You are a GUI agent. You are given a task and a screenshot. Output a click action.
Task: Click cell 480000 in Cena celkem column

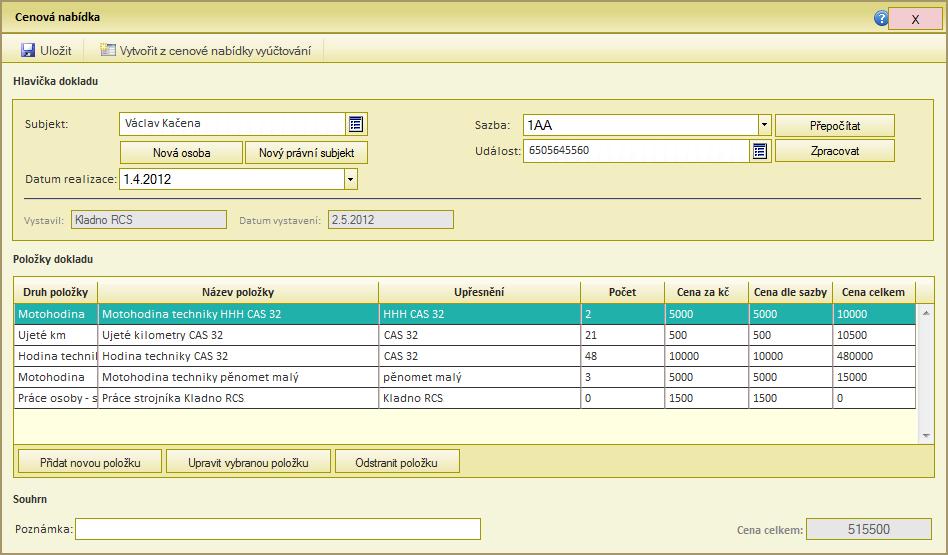[x=874, y=356]
